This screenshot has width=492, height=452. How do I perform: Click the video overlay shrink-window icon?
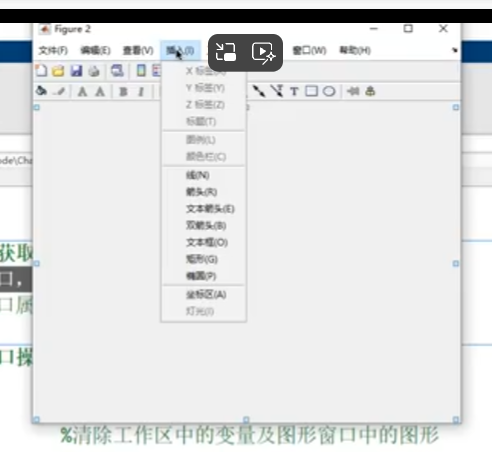[226, 52]
